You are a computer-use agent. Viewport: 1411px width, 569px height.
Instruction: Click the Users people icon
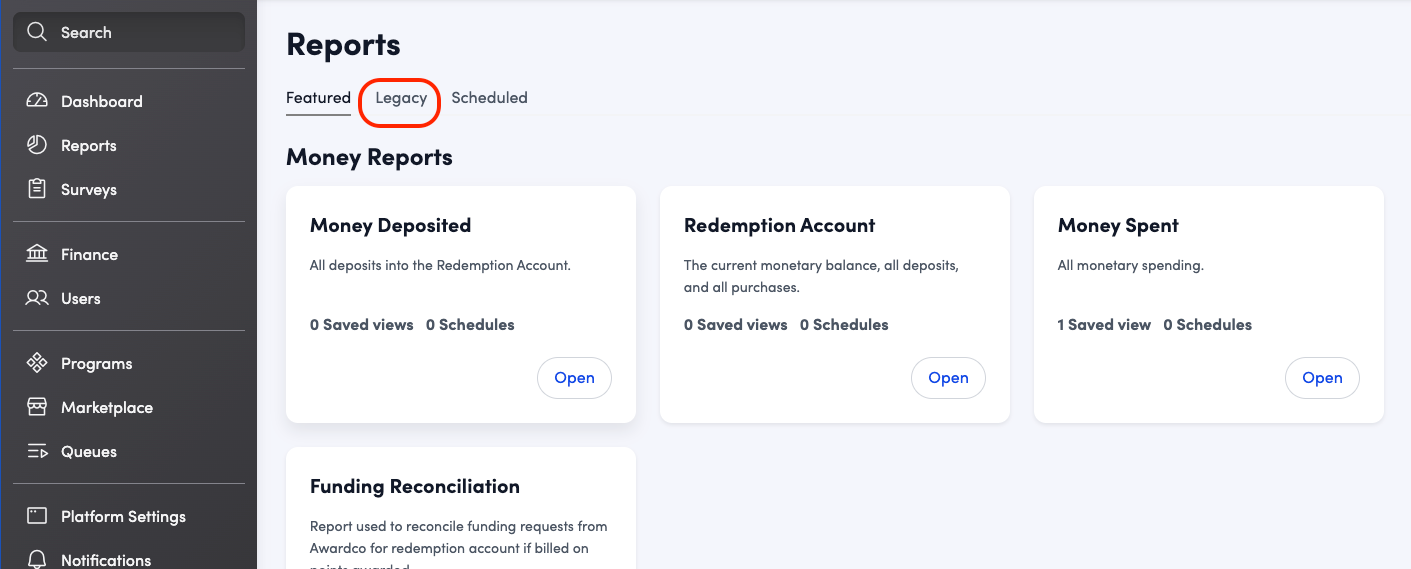[x=37, y=298]
